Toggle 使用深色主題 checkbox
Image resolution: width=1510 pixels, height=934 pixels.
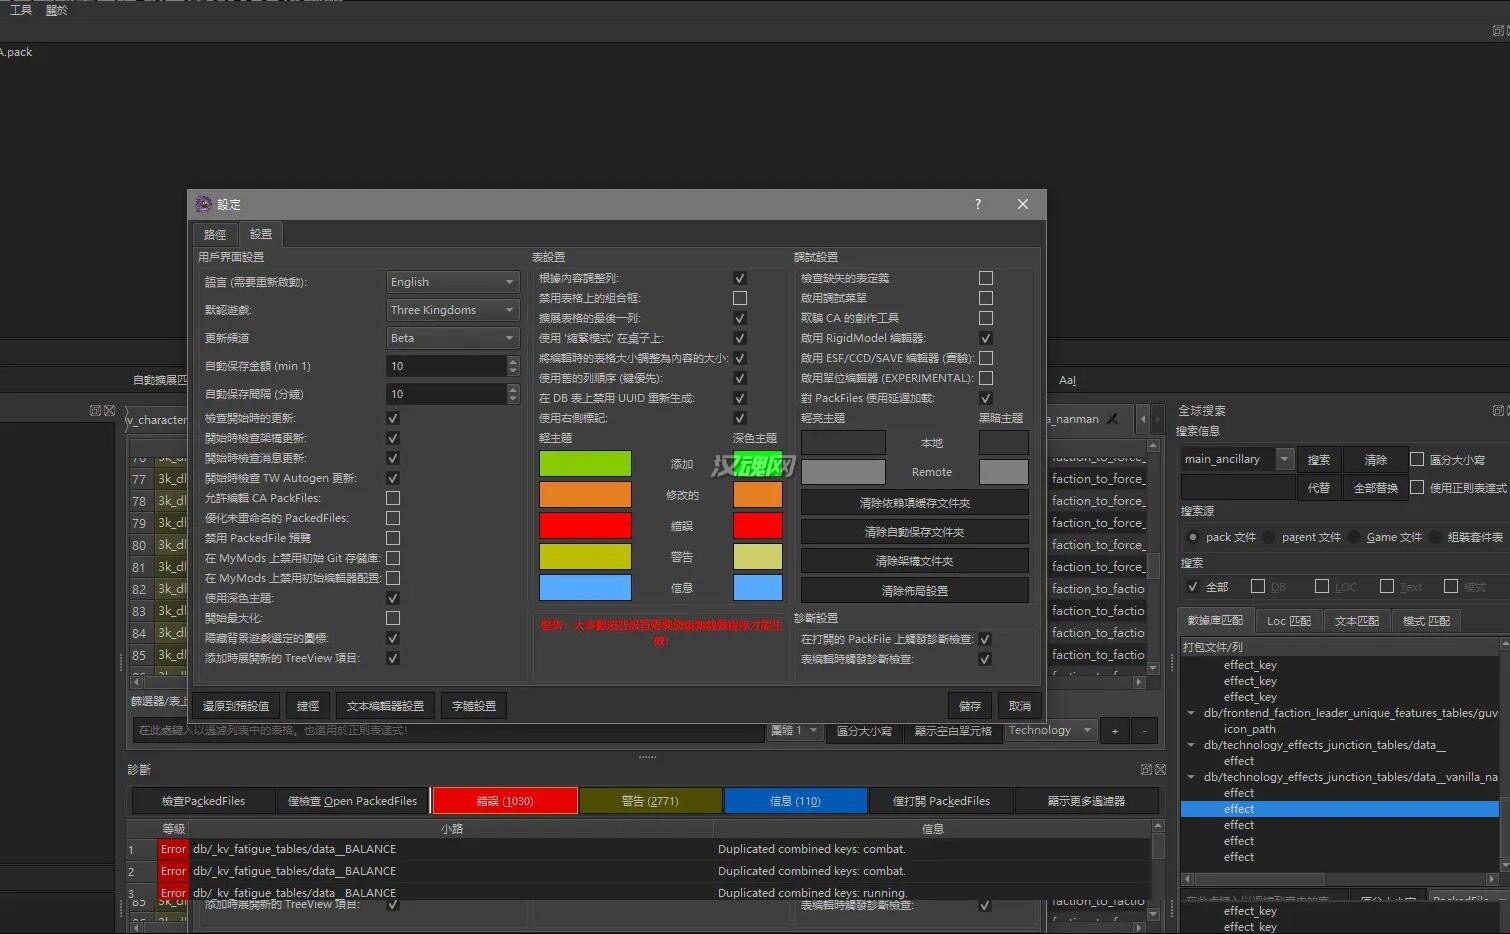pos(393,598)
